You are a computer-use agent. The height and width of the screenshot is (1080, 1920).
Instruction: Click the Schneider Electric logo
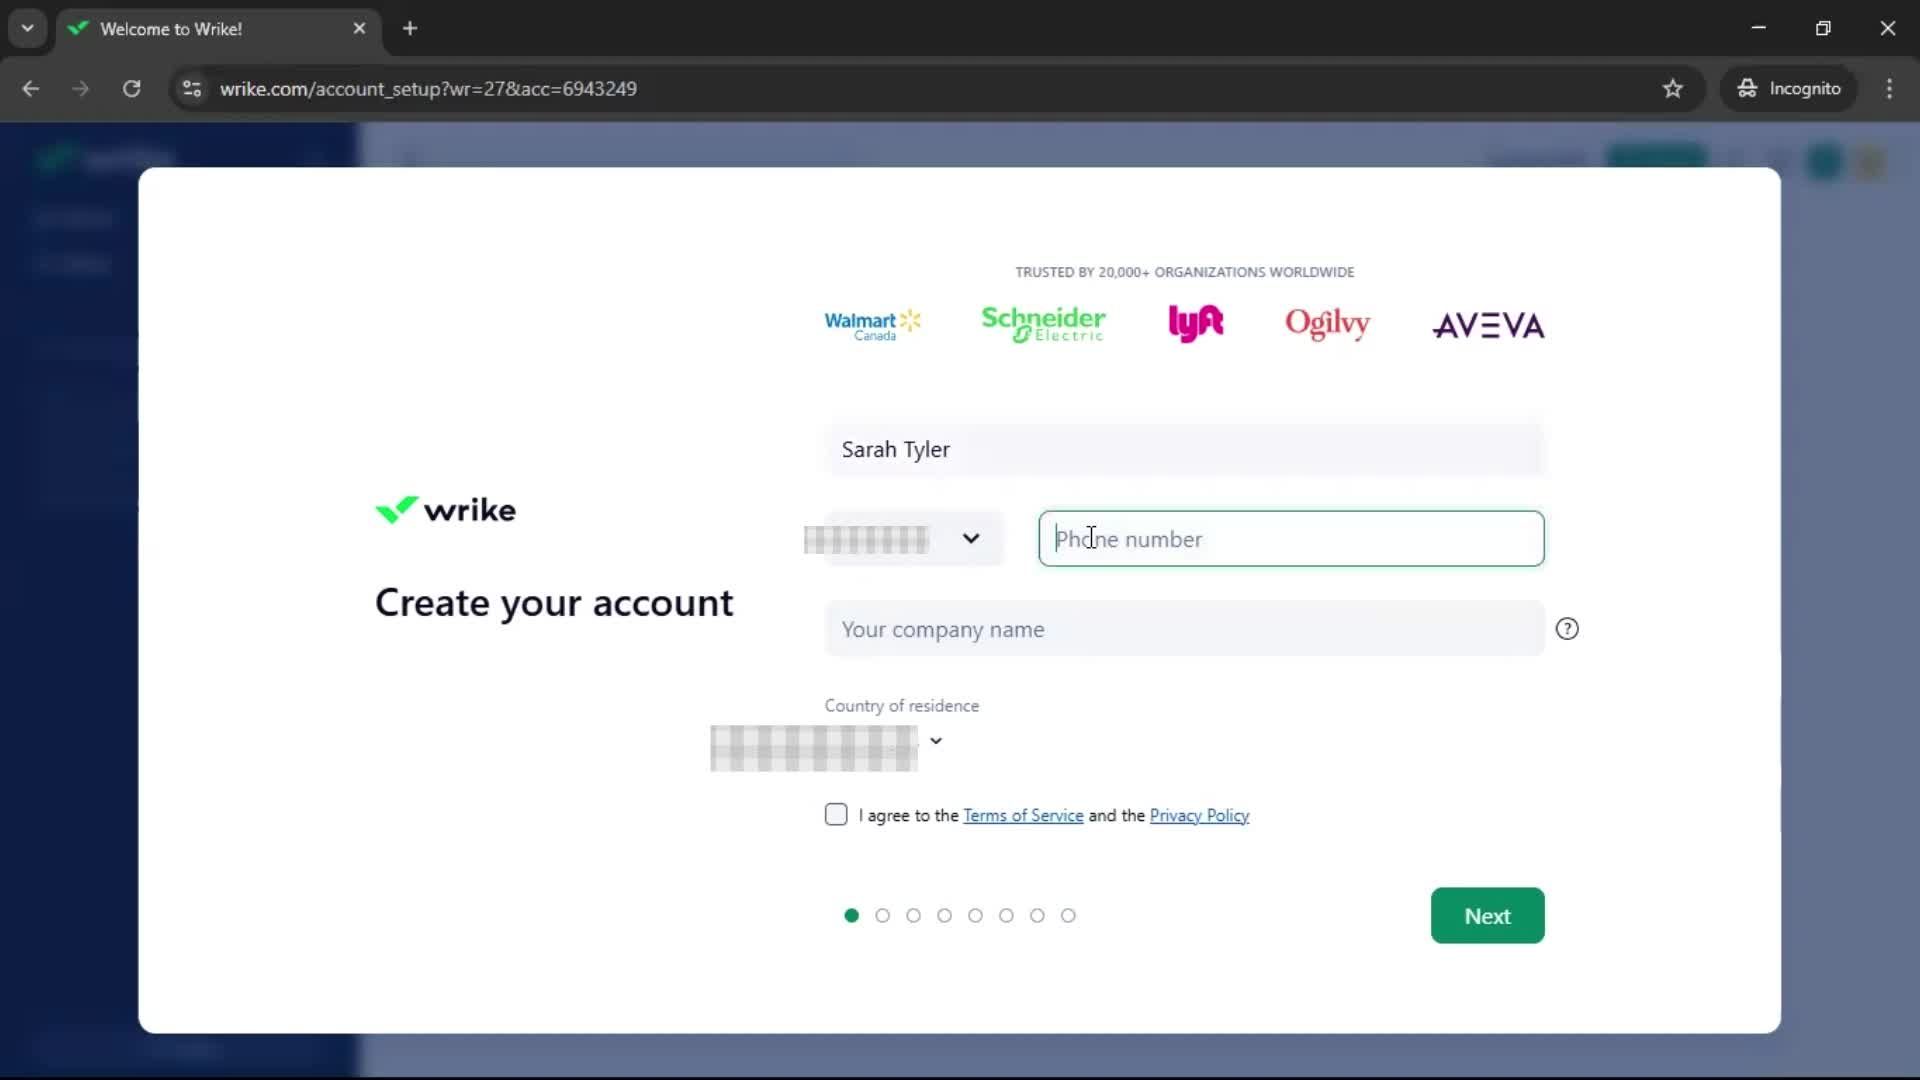pyautogui.click(x=1043, y=324)
